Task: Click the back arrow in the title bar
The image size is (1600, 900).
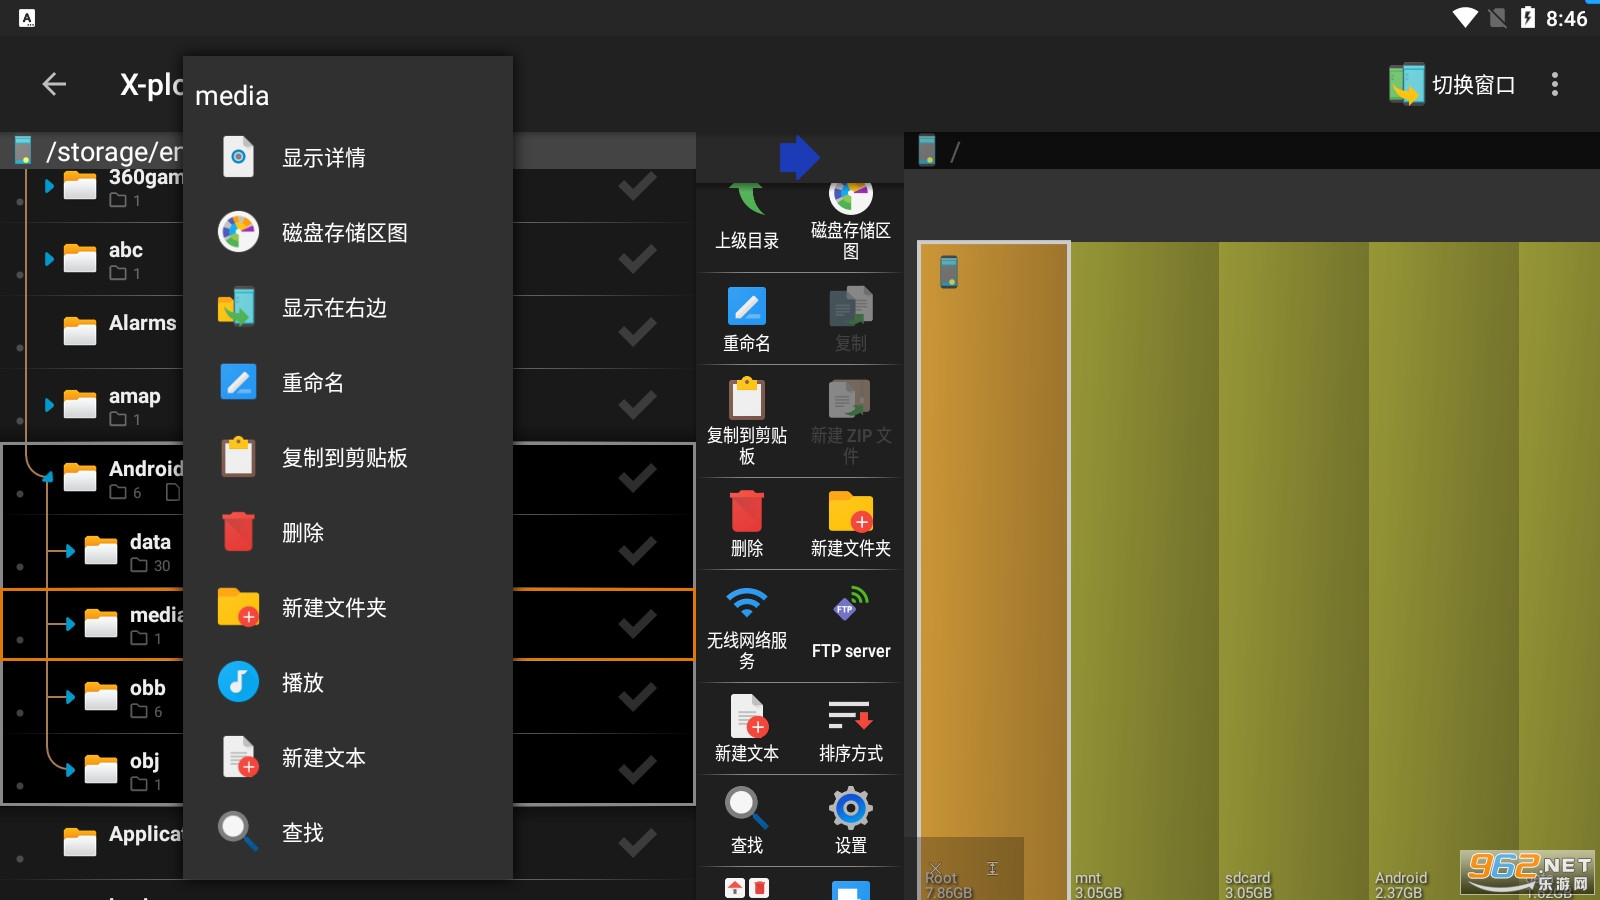Action: click(55, 85)
